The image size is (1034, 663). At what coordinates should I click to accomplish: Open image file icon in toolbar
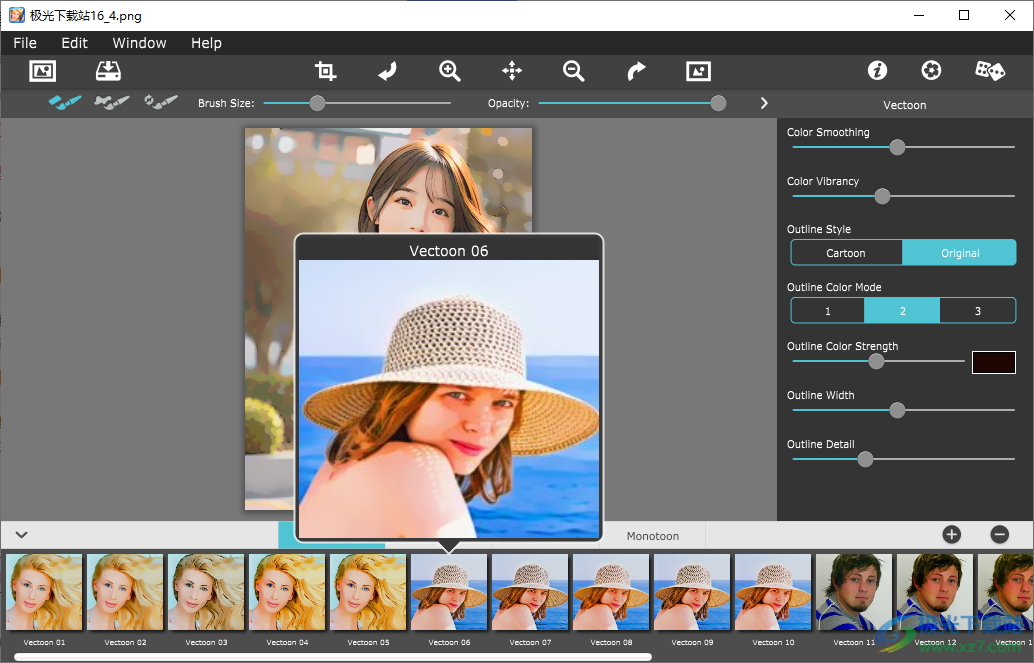tap(43, 71)
